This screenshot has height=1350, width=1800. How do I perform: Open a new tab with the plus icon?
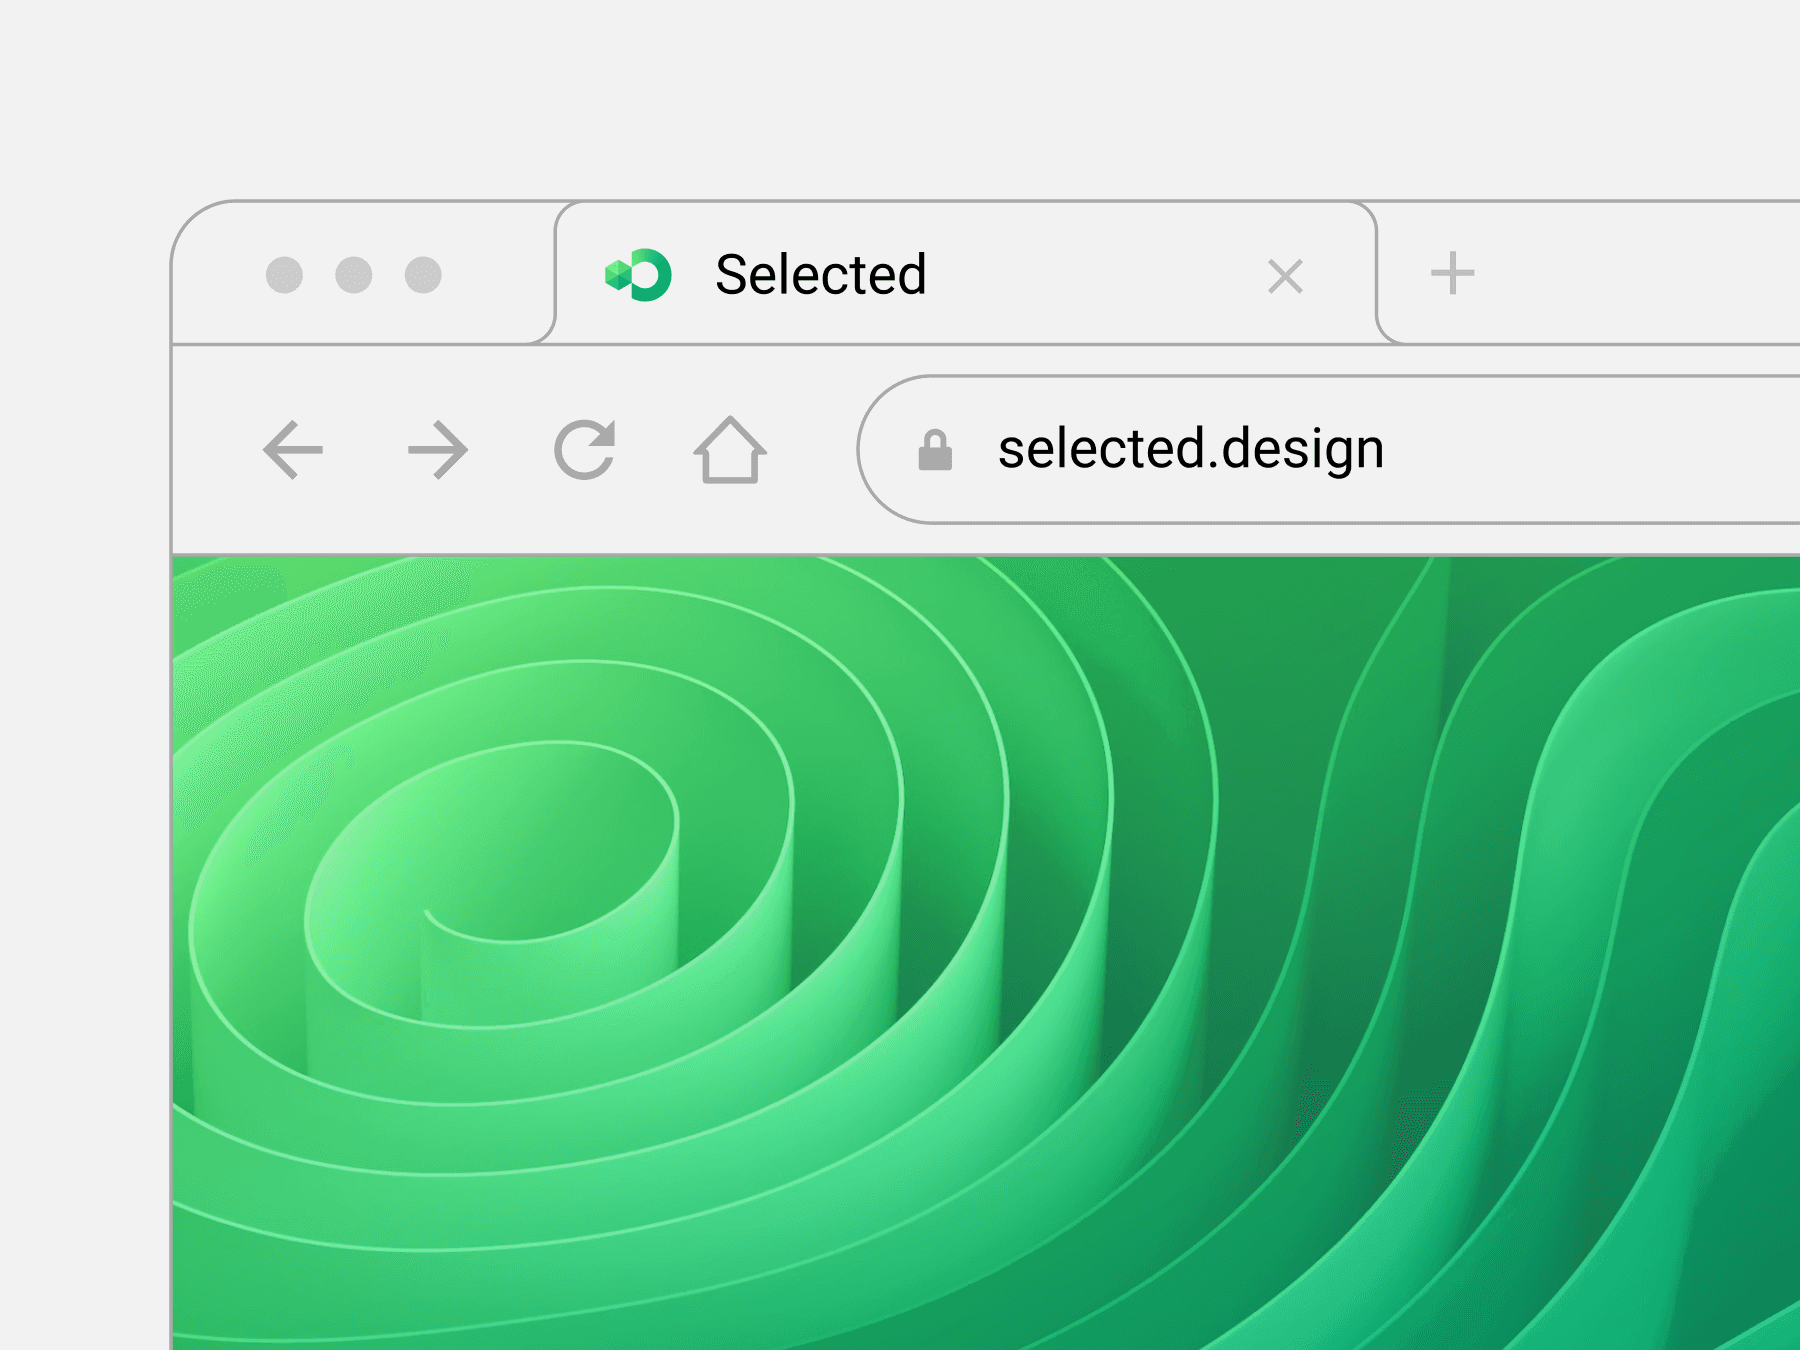coord(1452,273)
